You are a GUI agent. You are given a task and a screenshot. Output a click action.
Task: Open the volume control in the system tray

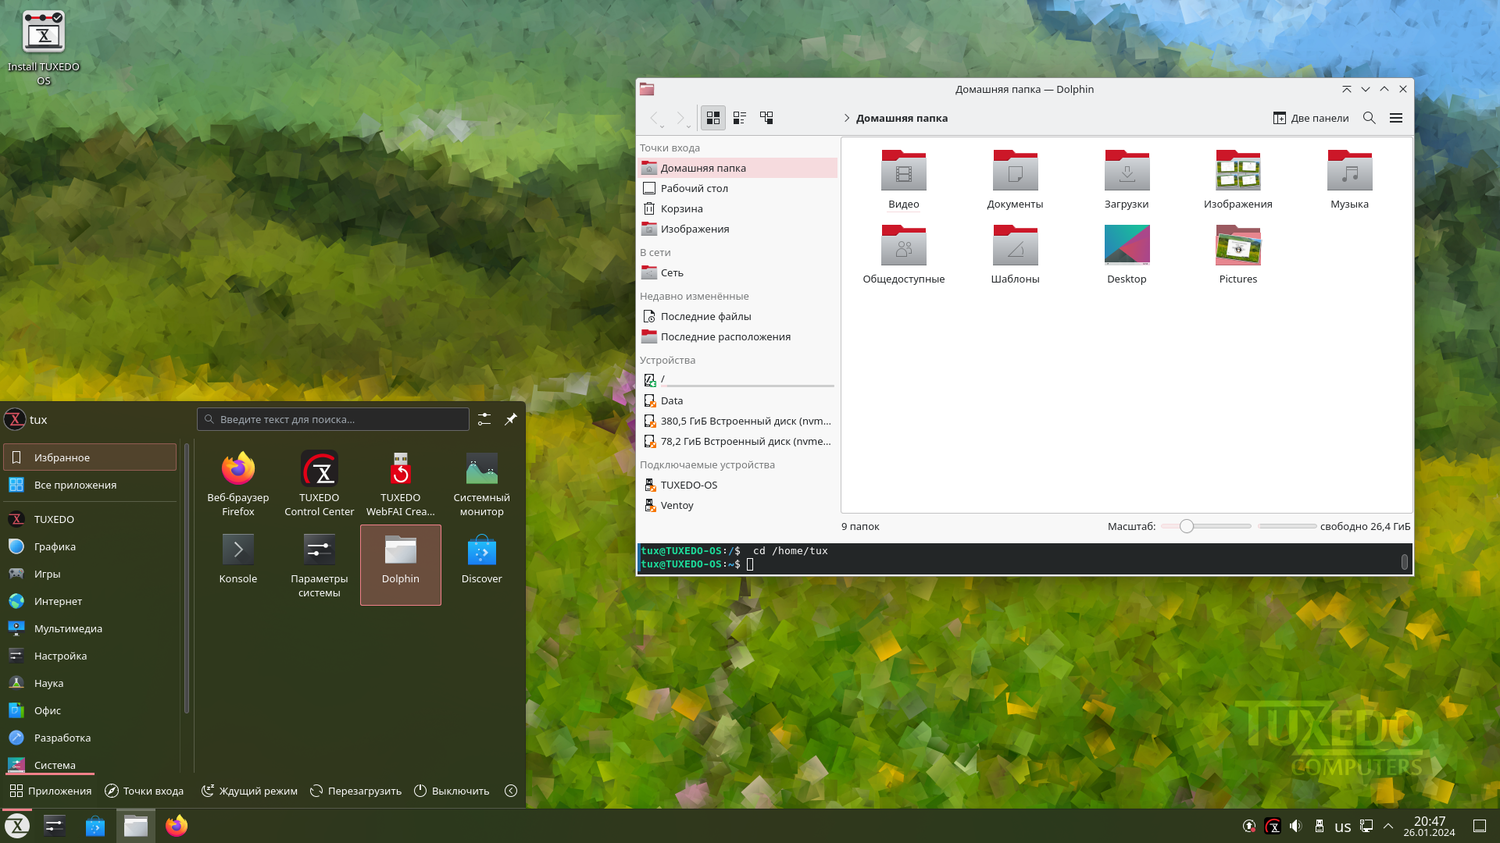pos(1295,826)
